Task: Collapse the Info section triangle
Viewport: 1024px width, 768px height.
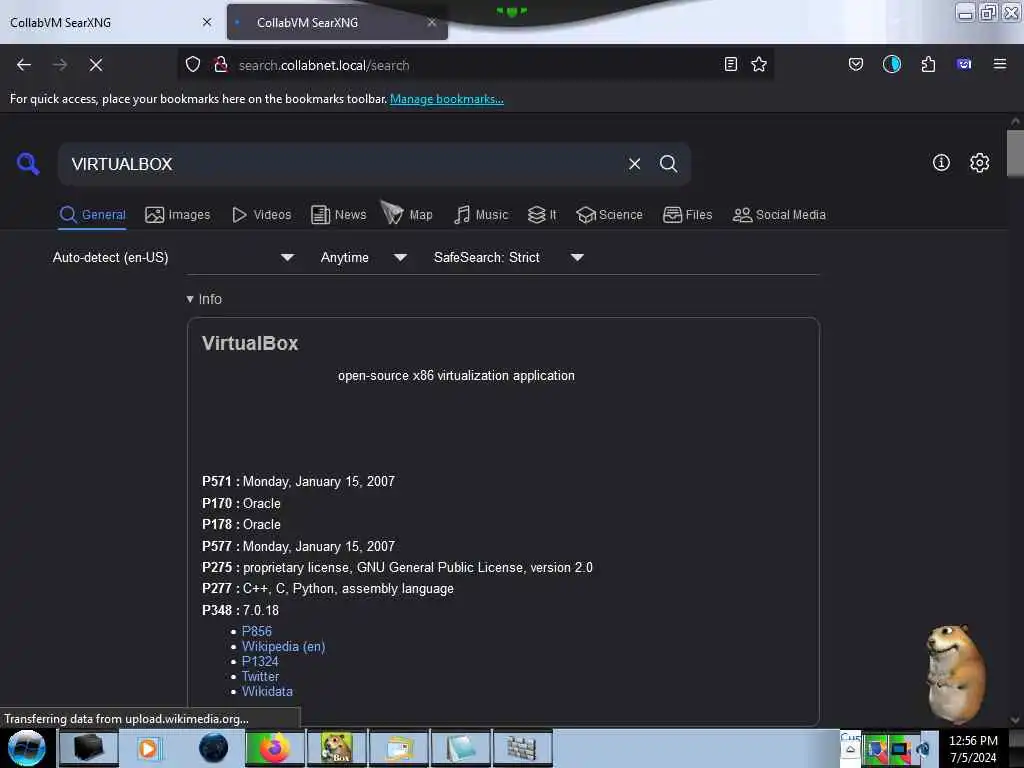Action: [x=190, y=299]
